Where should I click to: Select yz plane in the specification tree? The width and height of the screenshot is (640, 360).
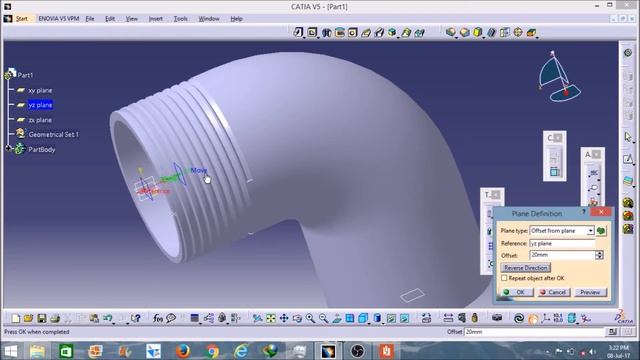click(x=40, y=105)
